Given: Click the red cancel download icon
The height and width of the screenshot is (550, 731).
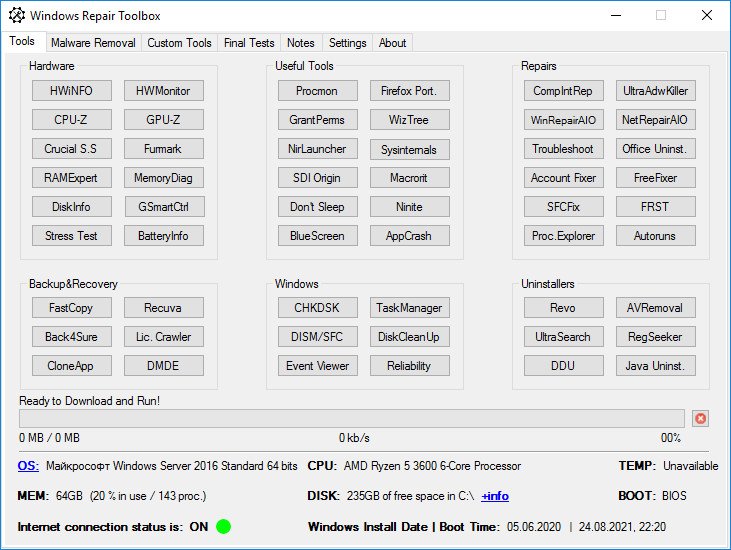Looking at the screenshot, I should (x=700, y=418).
